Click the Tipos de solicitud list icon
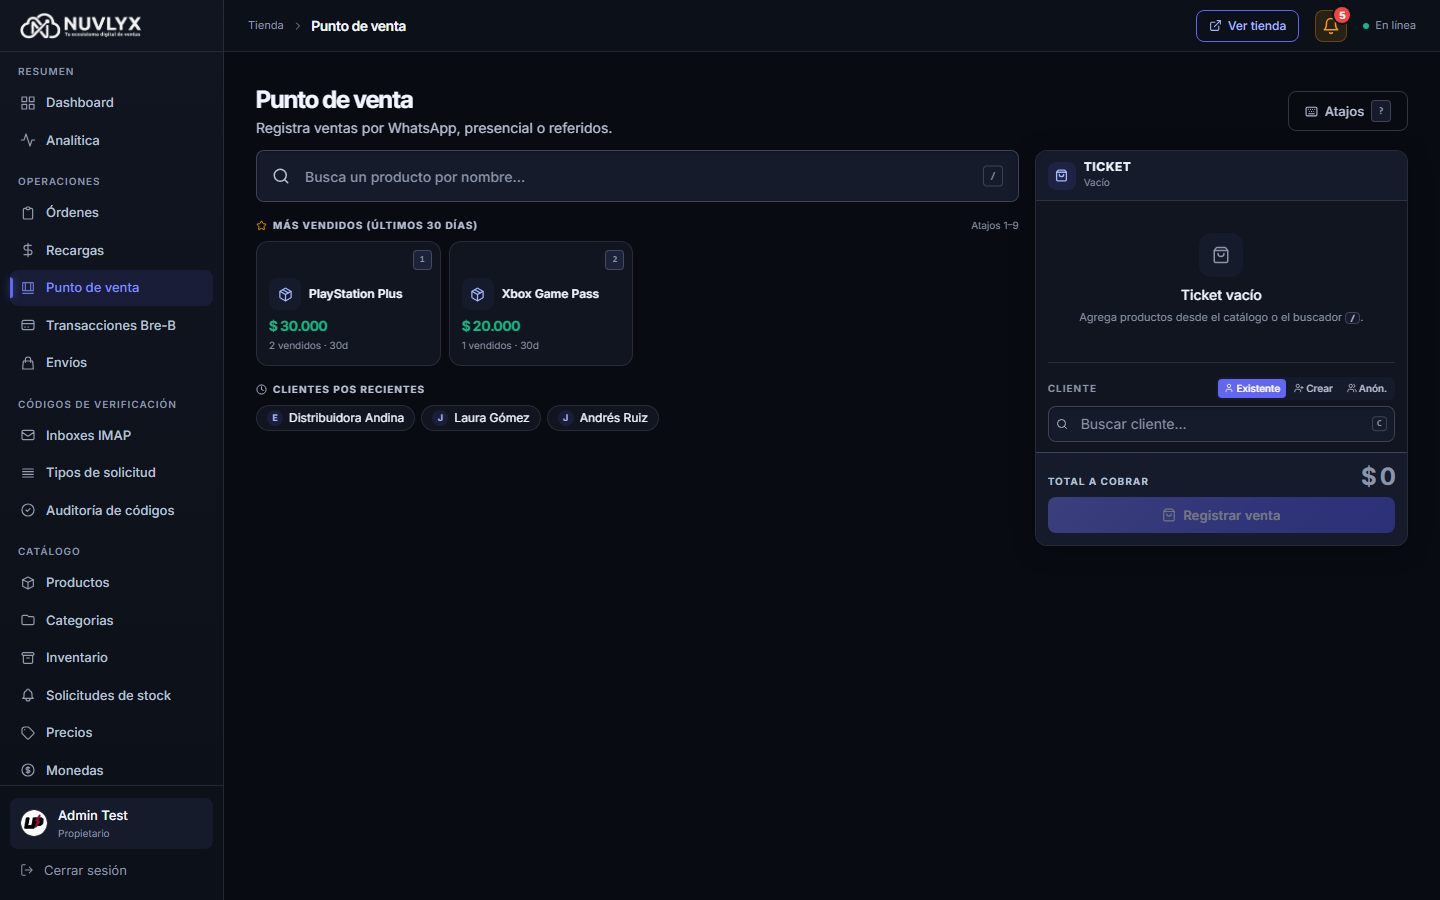Image resolution: width=1440 pixels, height=900 pixels. click(28, 473)
